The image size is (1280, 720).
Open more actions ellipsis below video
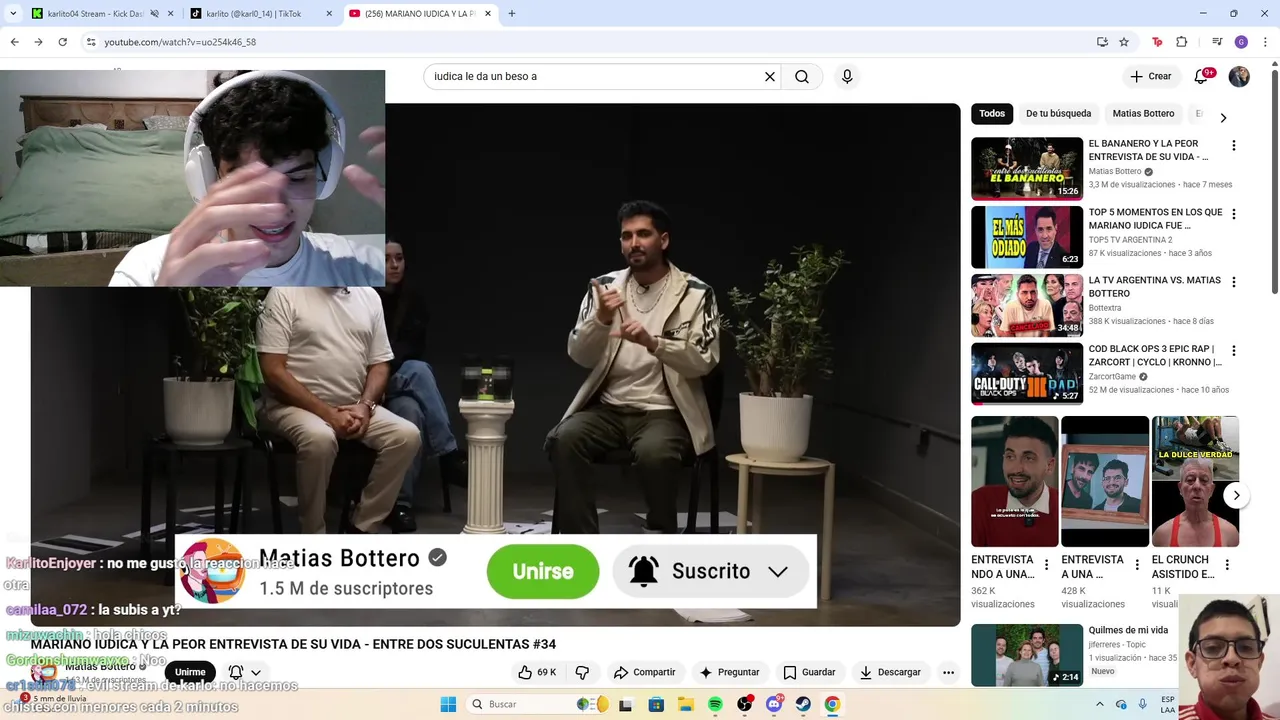click(x=948, y=672)
